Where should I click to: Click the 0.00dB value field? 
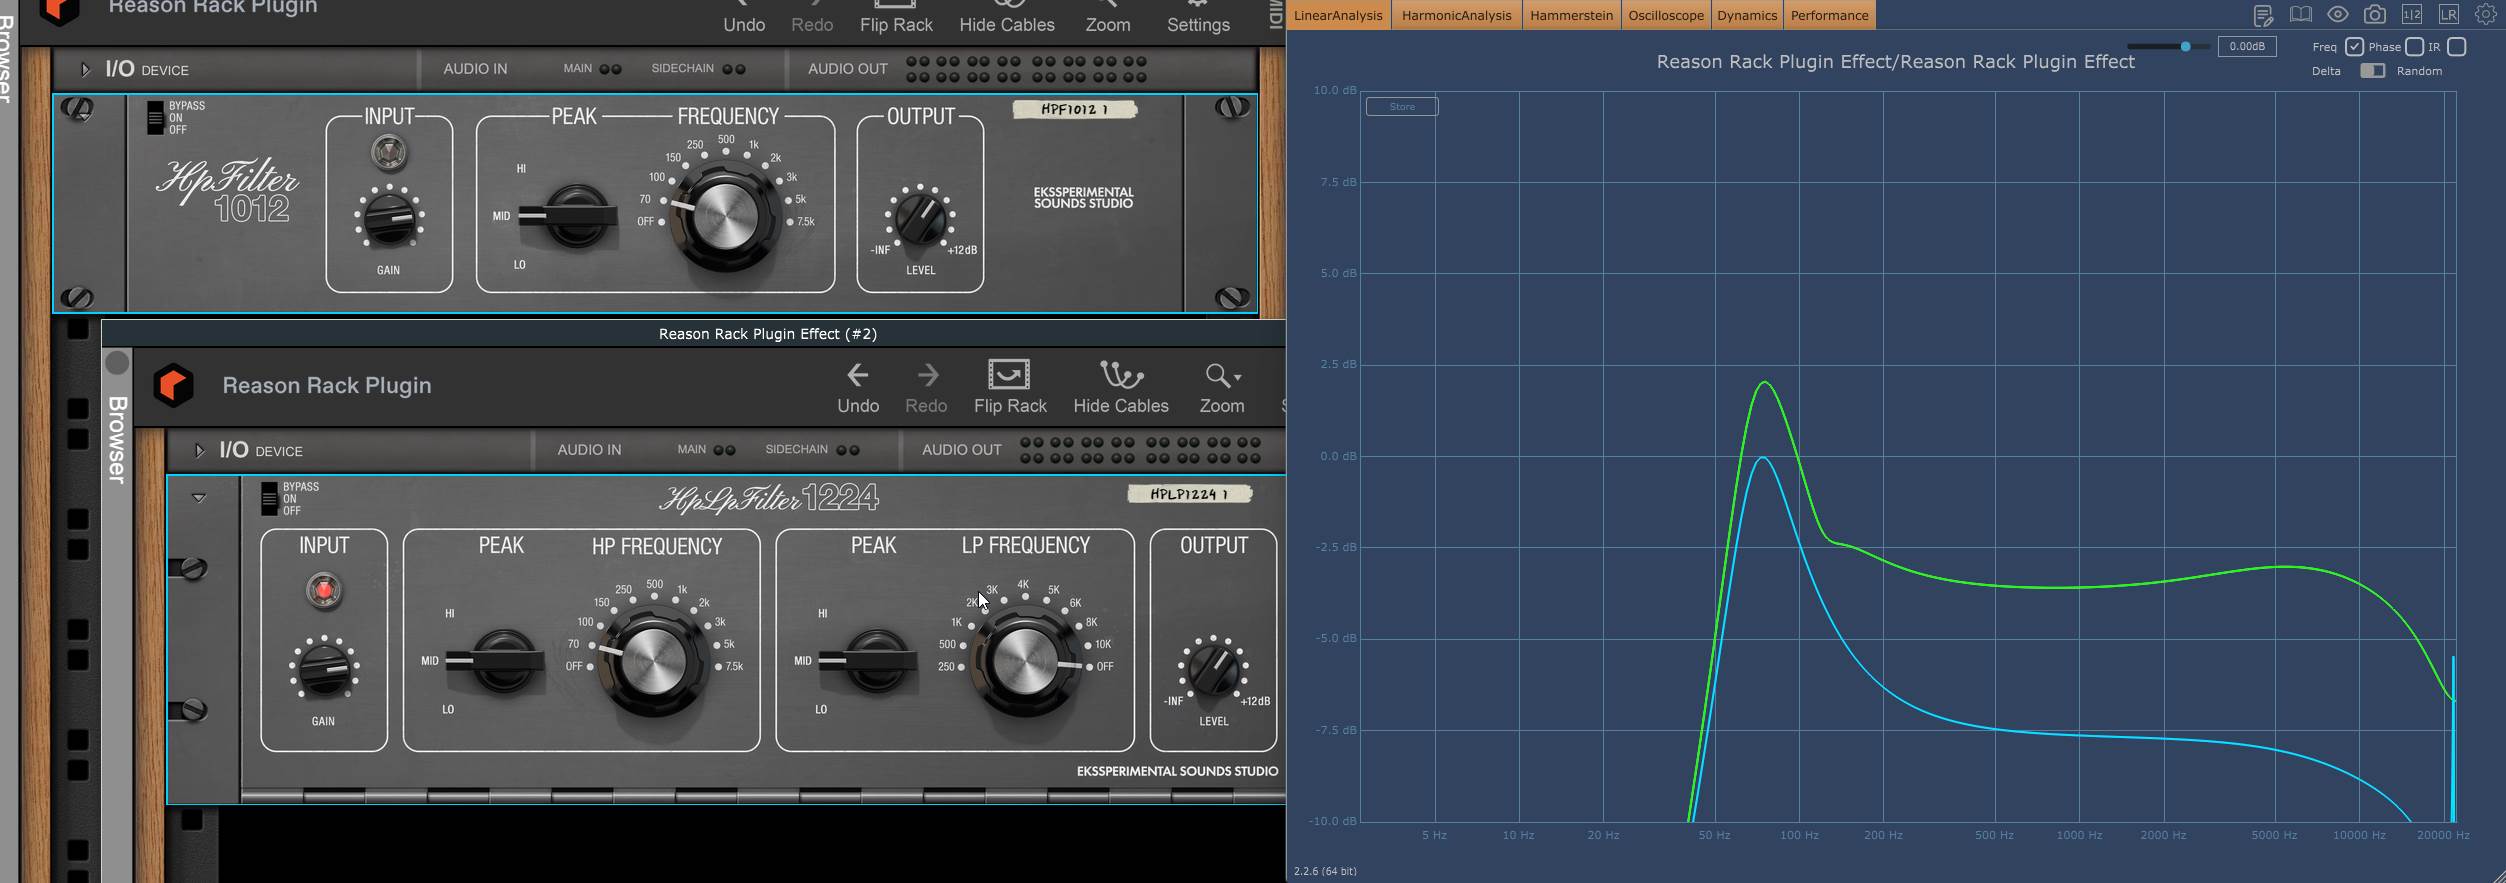2247,47
